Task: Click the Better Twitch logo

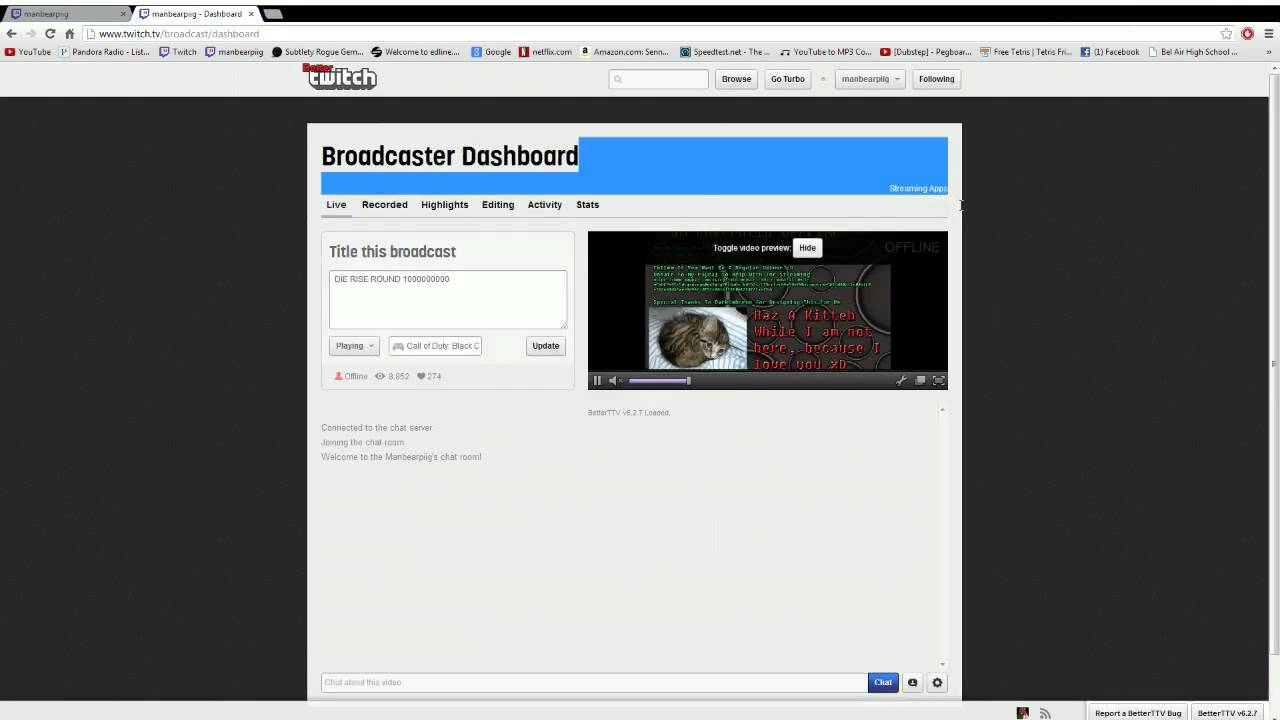Action: (x=340, y=77)
